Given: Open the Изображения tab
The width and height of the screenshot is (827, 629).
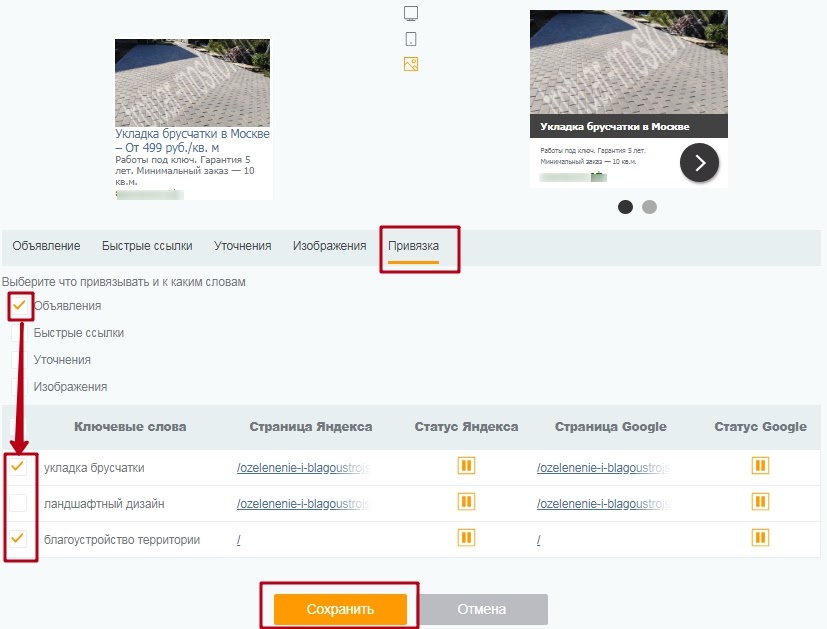Looking at the screenshot, I should [x=329, y=246].
